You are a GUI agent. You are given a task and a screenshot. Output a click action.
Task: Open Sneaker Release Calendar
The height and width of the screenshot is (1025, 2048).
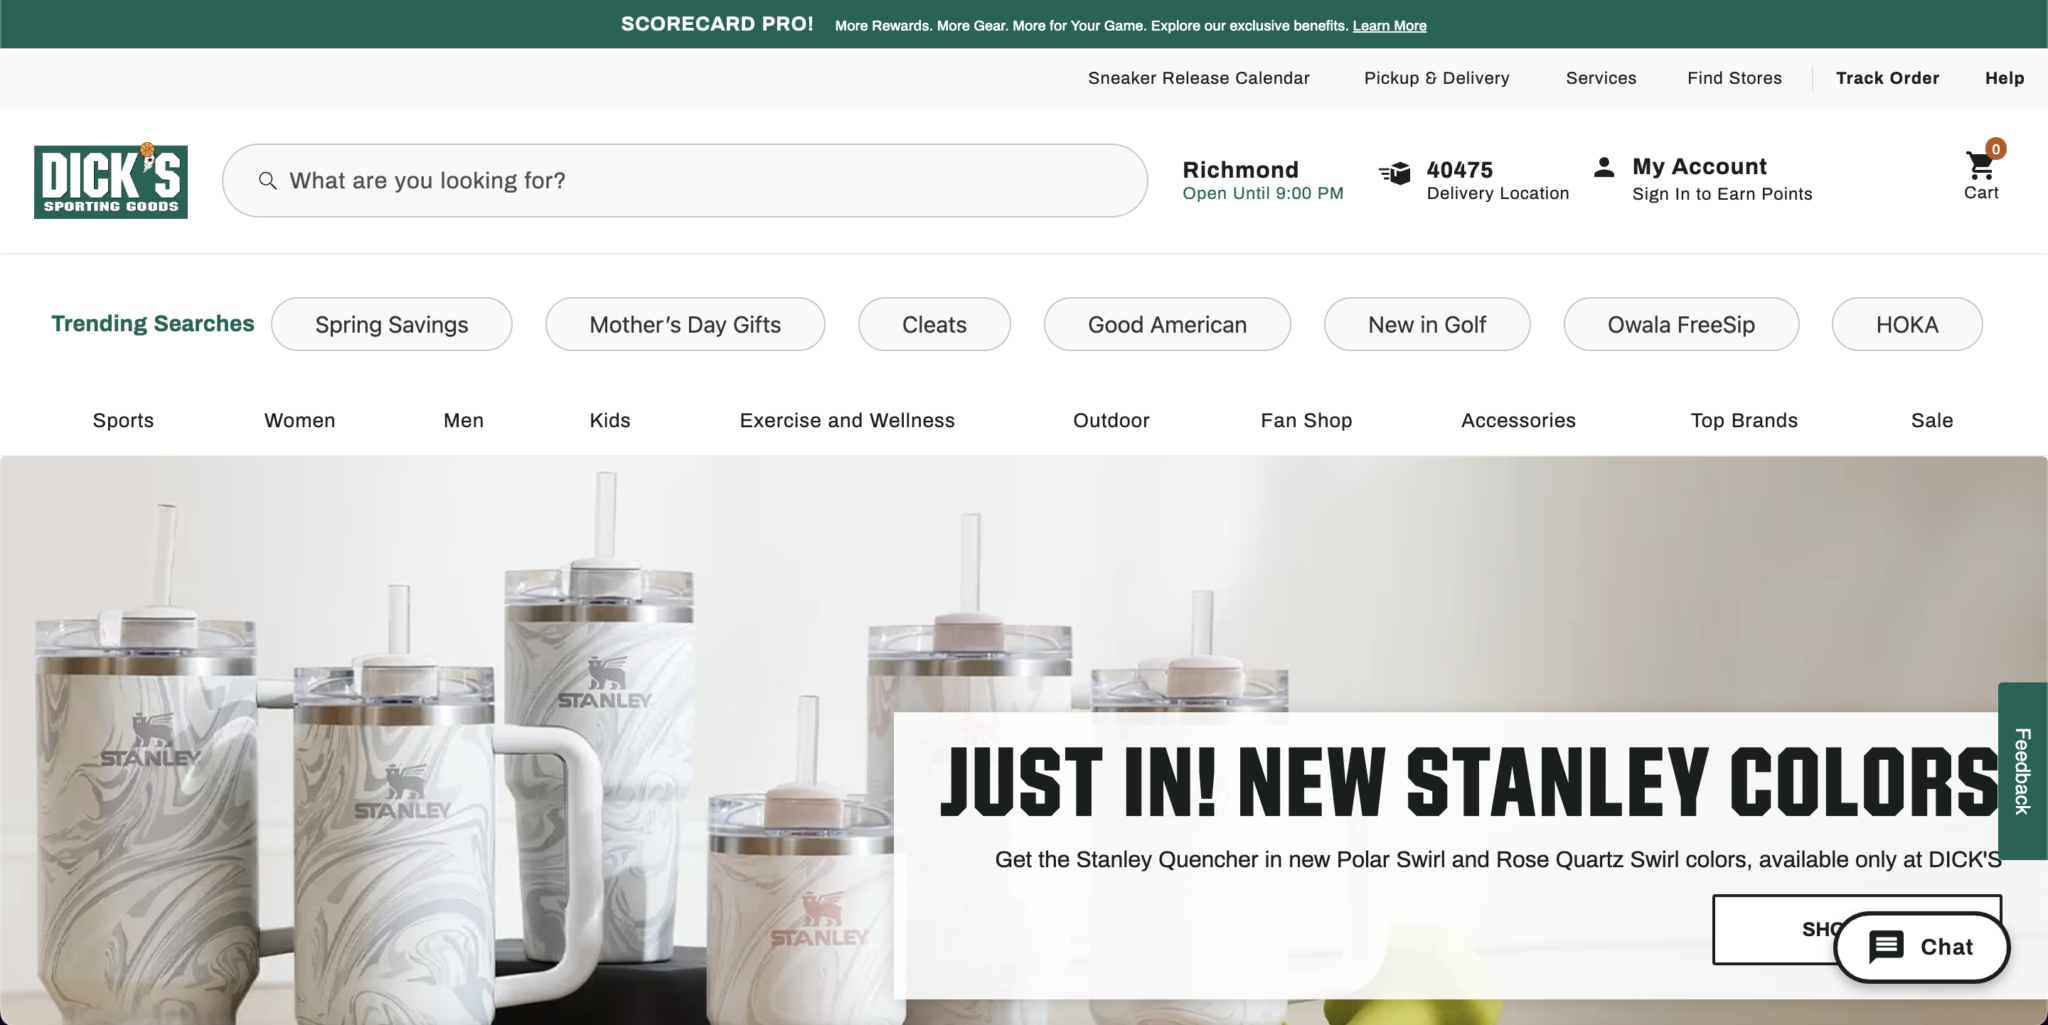(1198, 78)
